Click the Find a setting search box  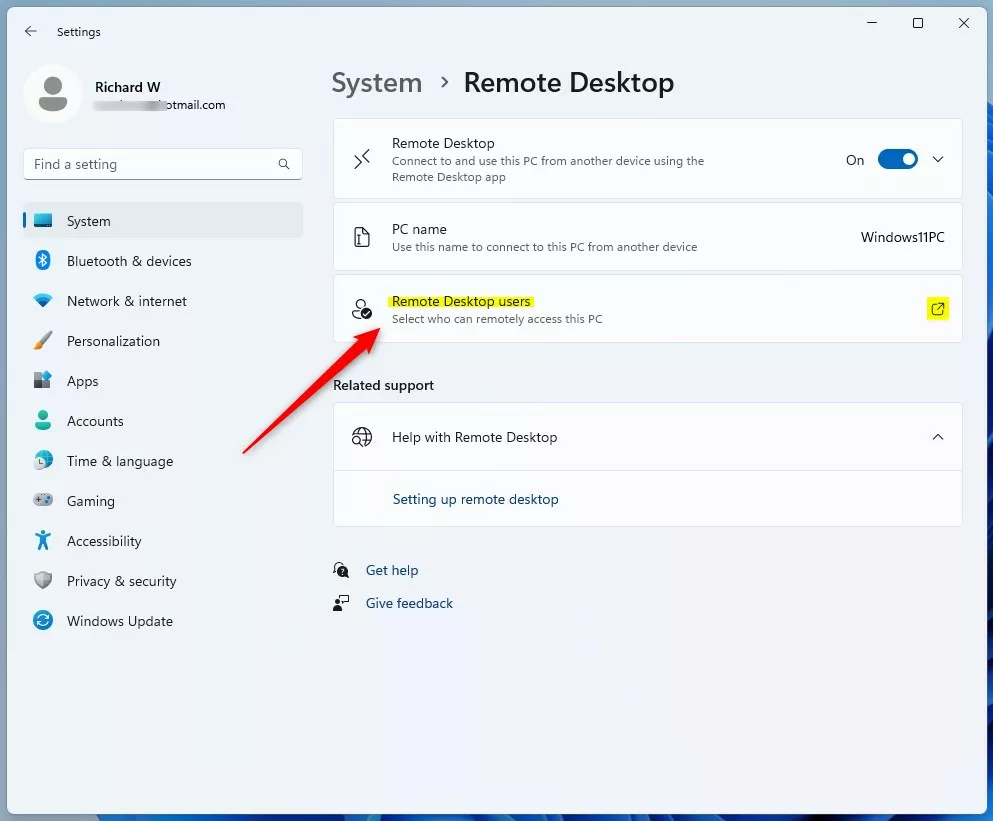pyautogui.click(x=163, y=164)
